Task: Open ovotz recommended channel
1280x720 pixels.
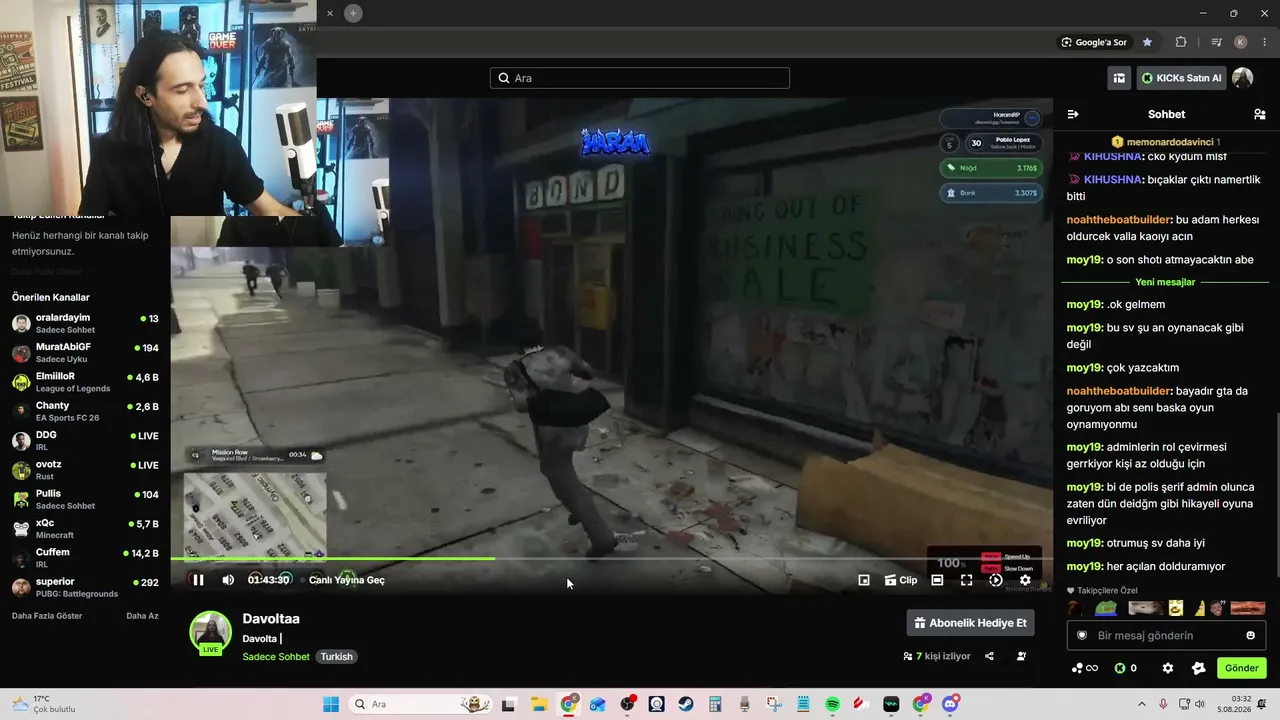Action: pos(85,470)
